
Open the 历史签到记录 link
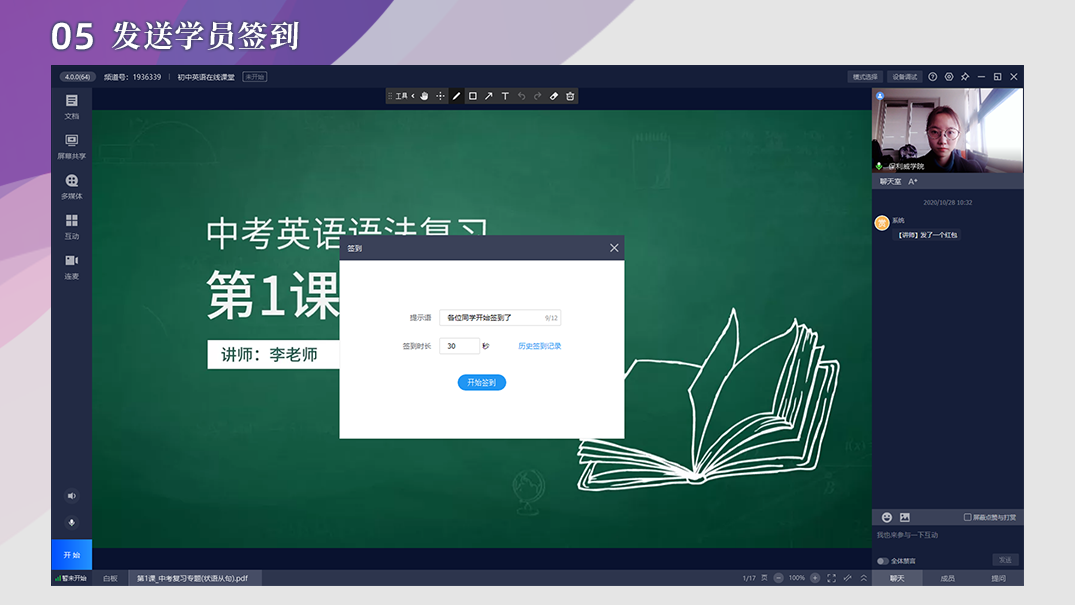point(540,346)
